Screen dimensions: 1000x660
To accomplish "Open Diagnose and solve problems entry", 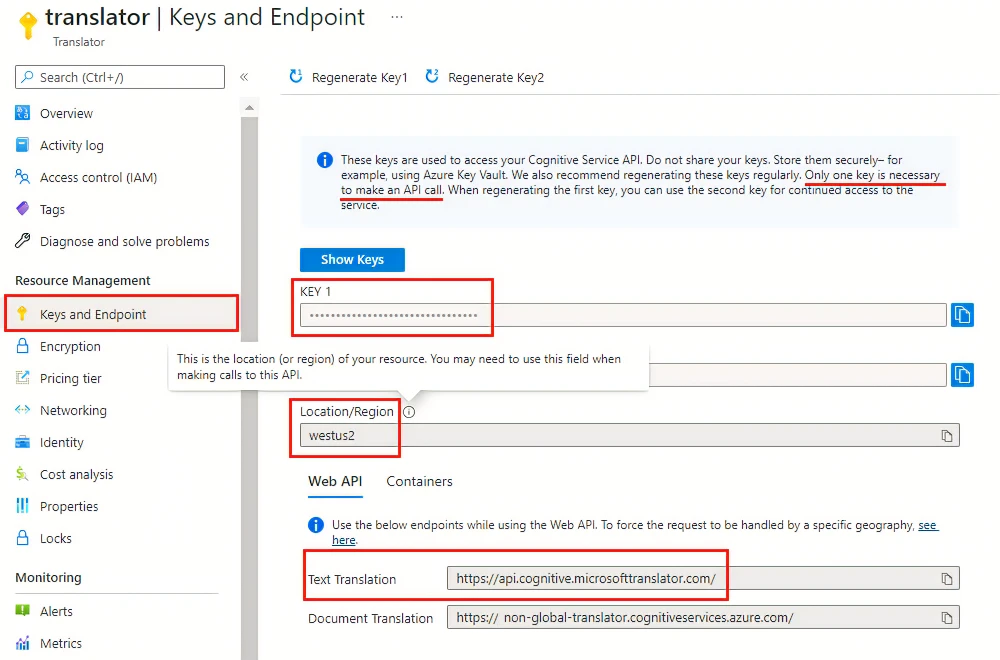I will tap(124, 241).
